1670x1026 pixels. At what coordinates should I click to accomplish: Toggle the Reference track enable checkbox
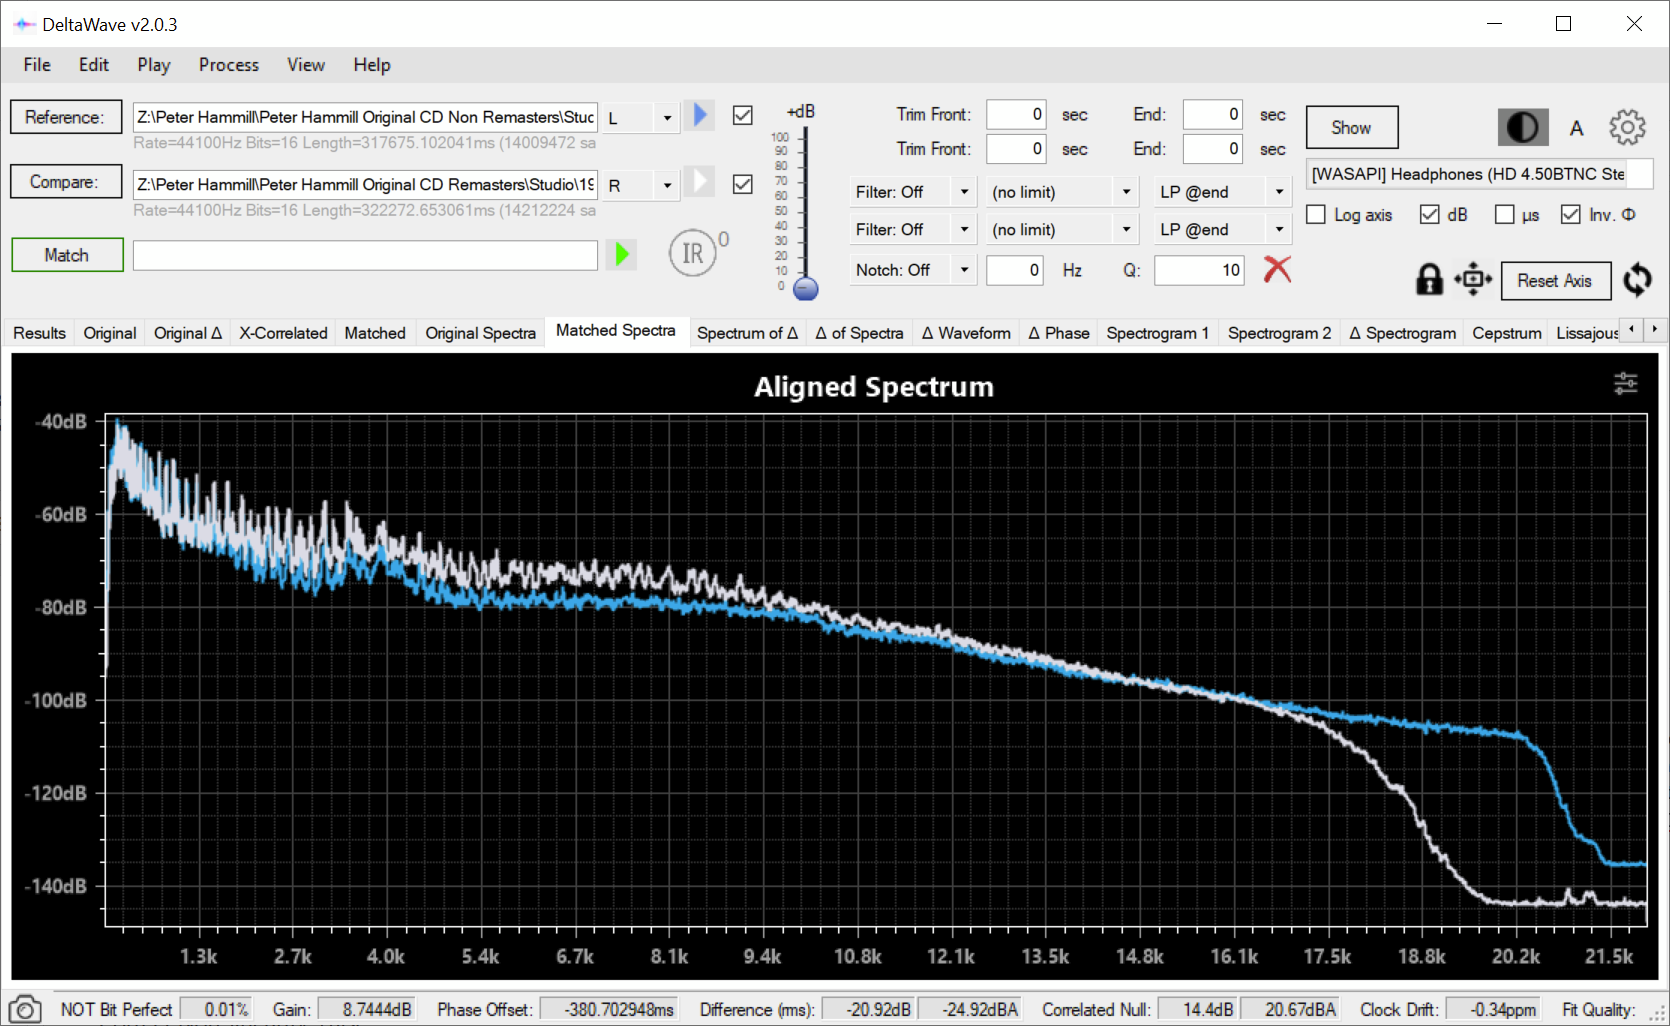point(742,115)
